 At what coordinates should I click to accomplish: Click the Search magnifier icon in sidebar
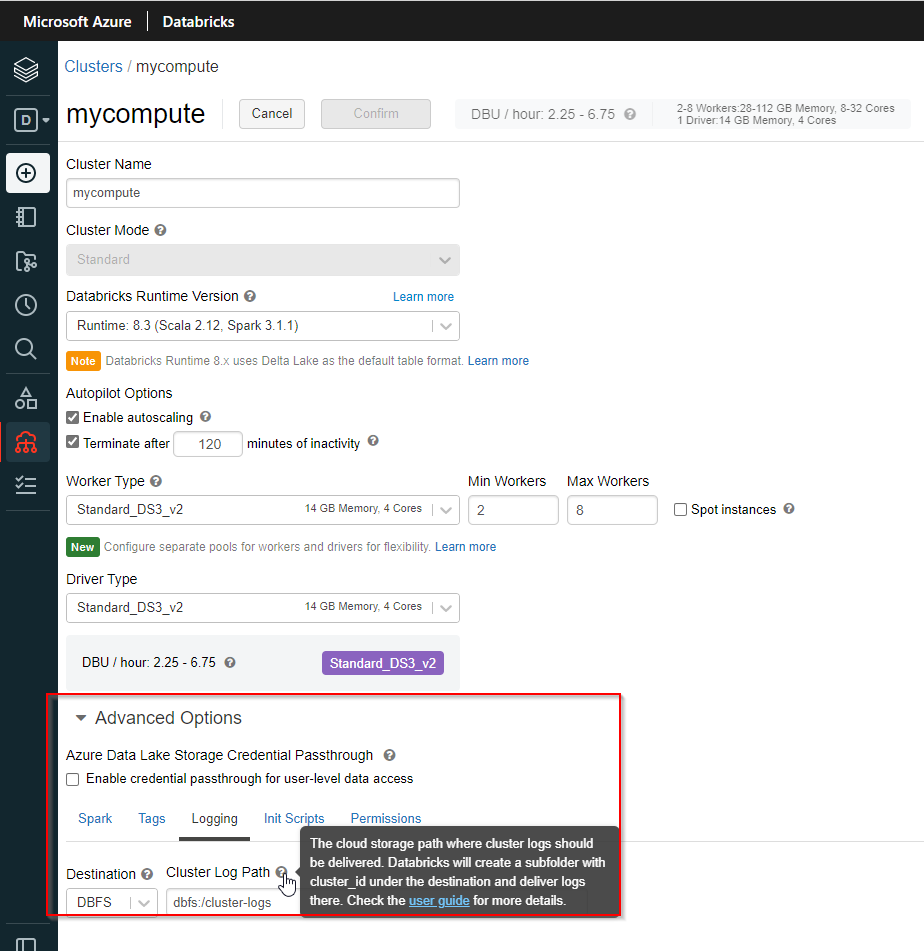(x=26, y=349)
